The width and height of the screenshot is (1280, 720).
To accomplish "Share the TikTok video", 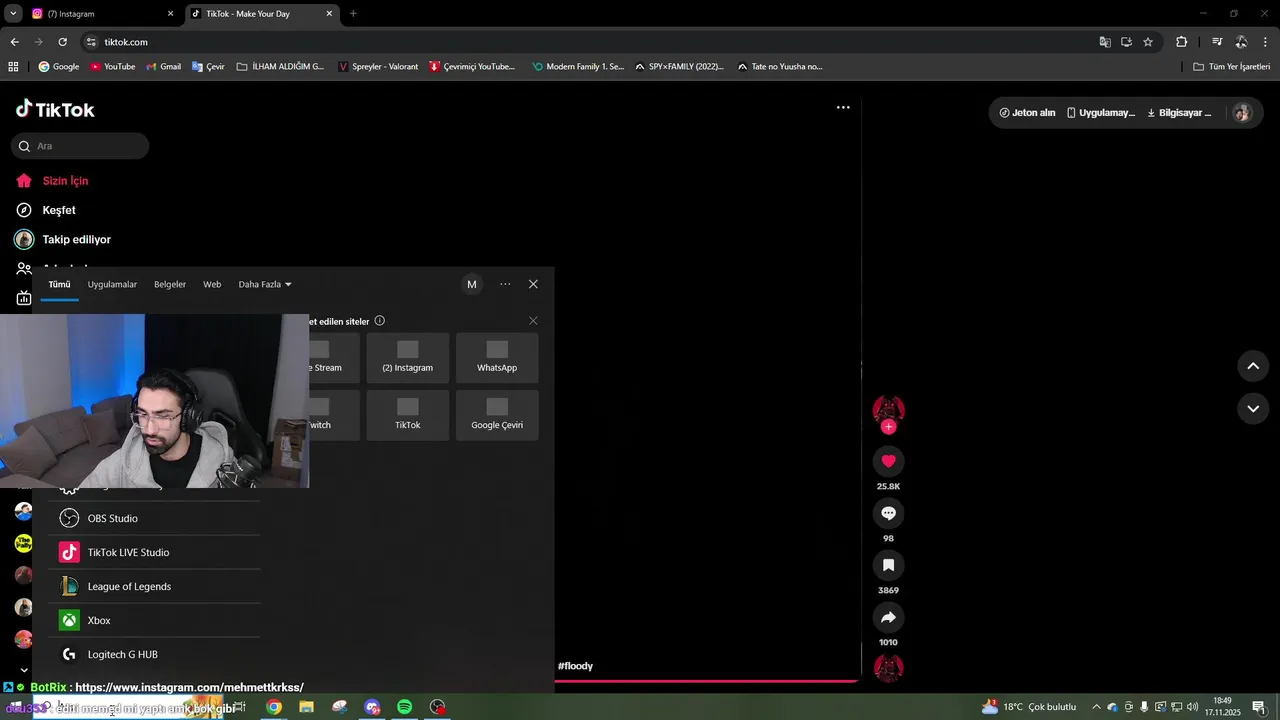I will click(888, 617).
